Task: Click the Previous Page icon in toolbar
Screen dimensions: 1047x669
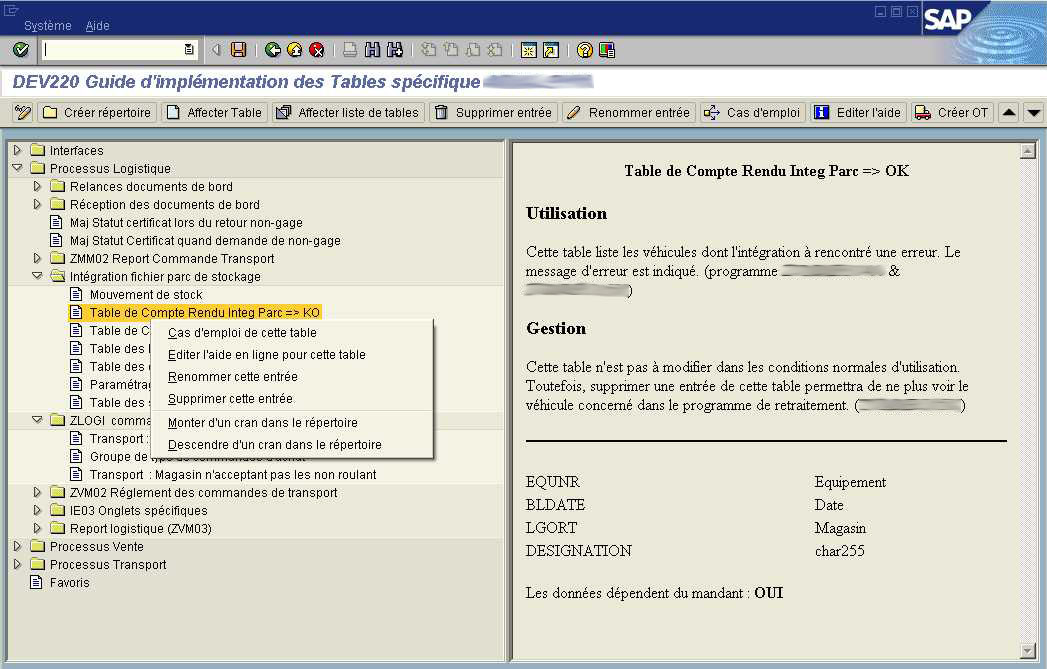Action: pos(451,50)
